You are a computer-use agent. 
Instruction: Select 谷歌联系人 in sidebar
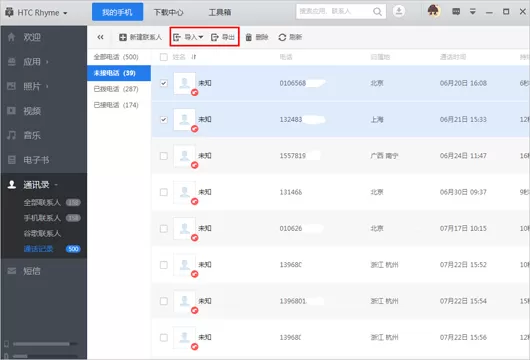tap(42, 234)
